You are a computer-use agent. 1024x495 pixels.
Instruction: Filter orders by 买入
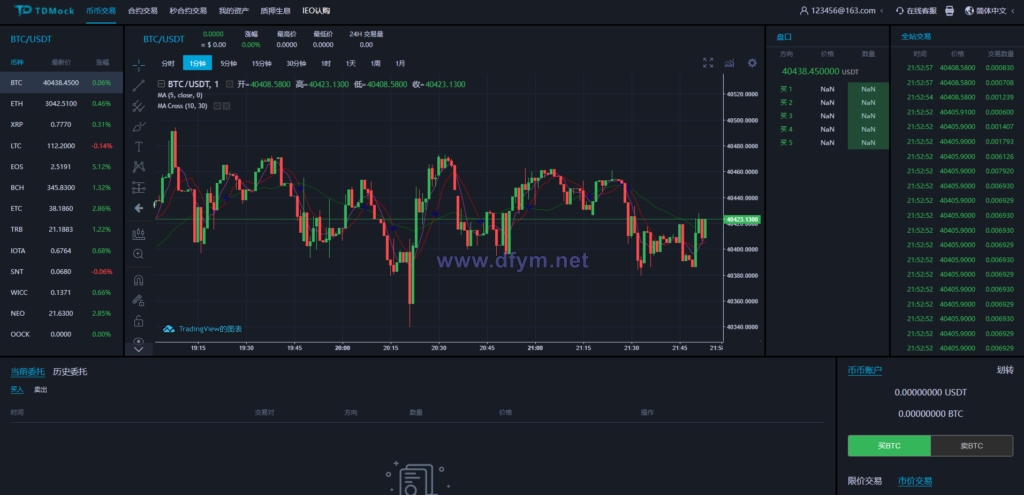17,390
